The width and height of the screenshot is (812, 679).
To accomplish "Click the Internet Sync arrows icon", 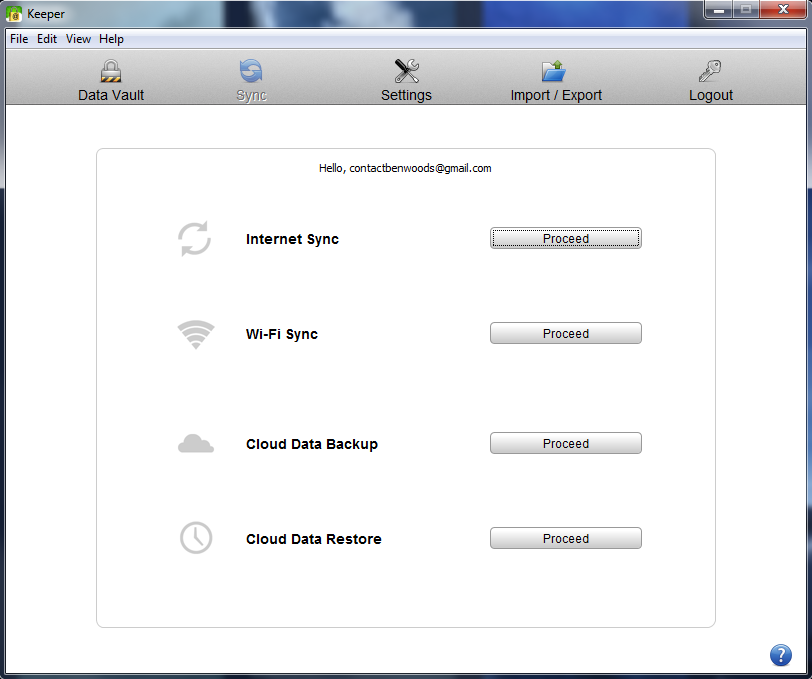I will pyautogui.click(x=195, y=238).
